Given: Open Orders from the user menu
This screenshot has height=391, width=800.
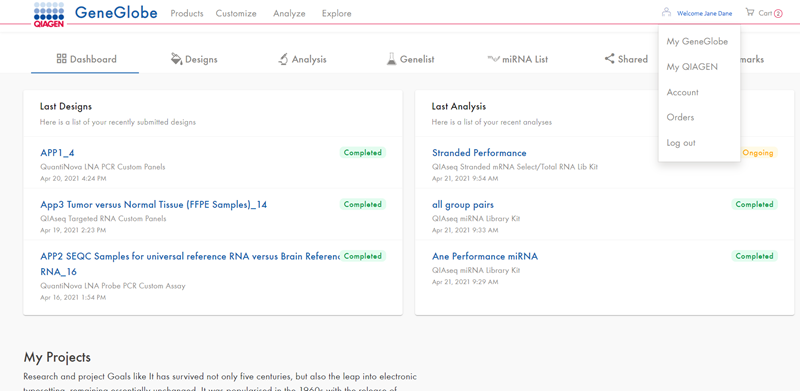Looking at the screenshot, I should pyautogui.click(x=680, y=117).
